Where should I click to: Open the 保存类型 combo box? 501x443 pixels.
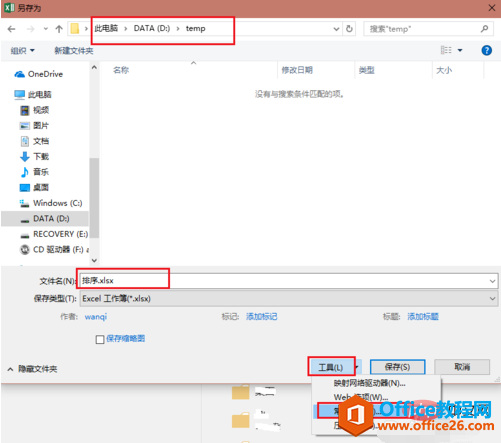pos(289,299)
